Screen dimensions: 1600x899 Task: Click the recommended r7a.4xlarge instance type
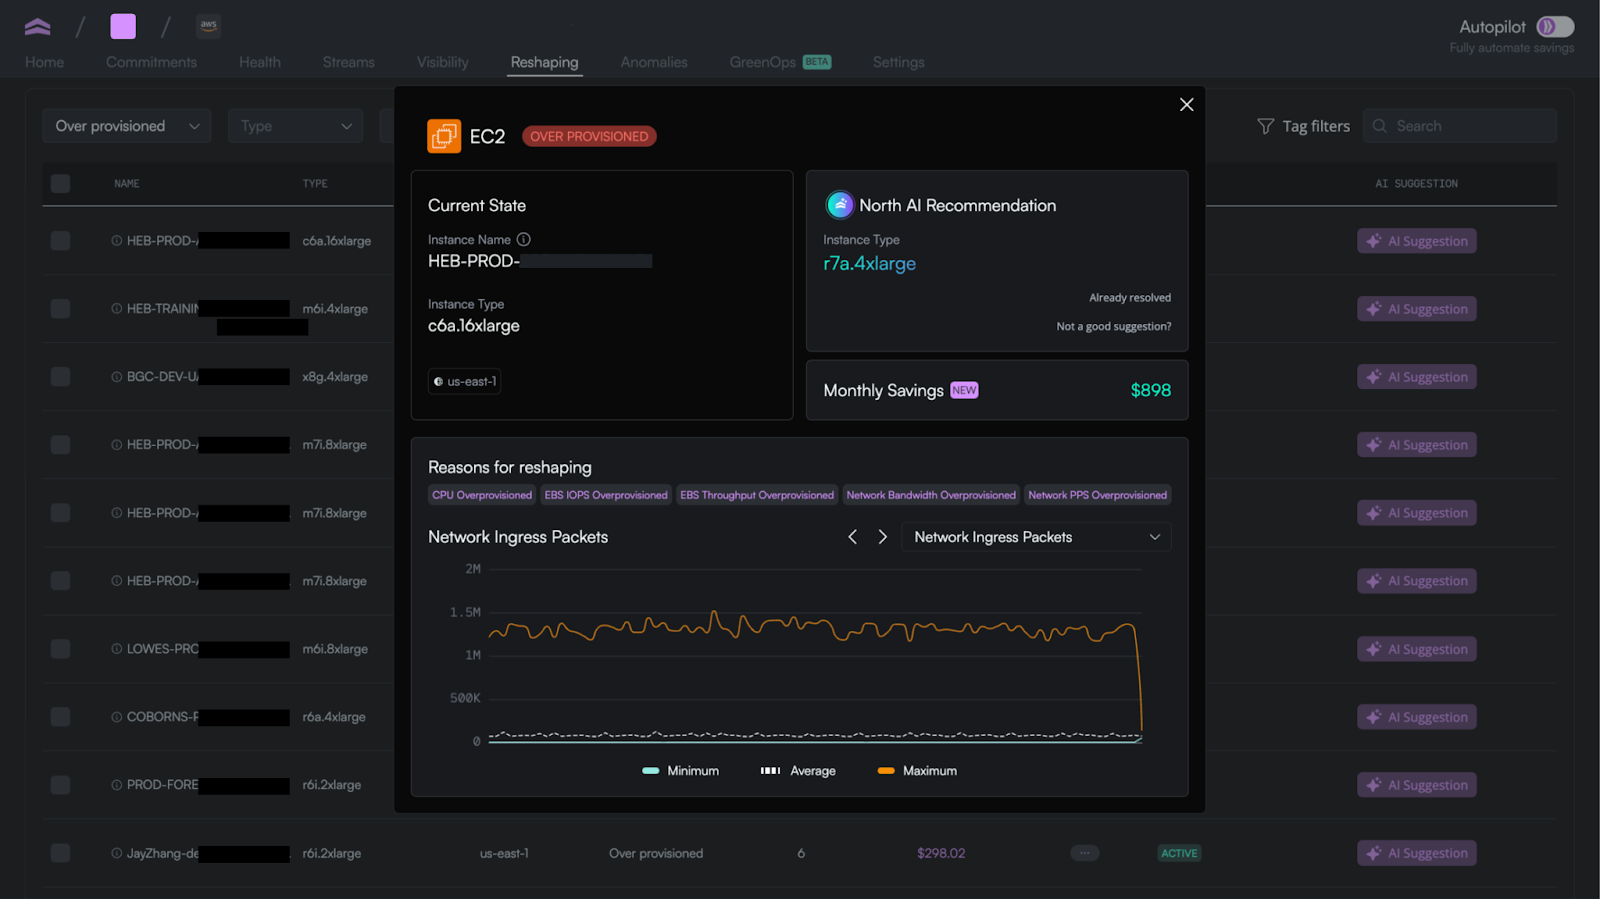(870, 264)
